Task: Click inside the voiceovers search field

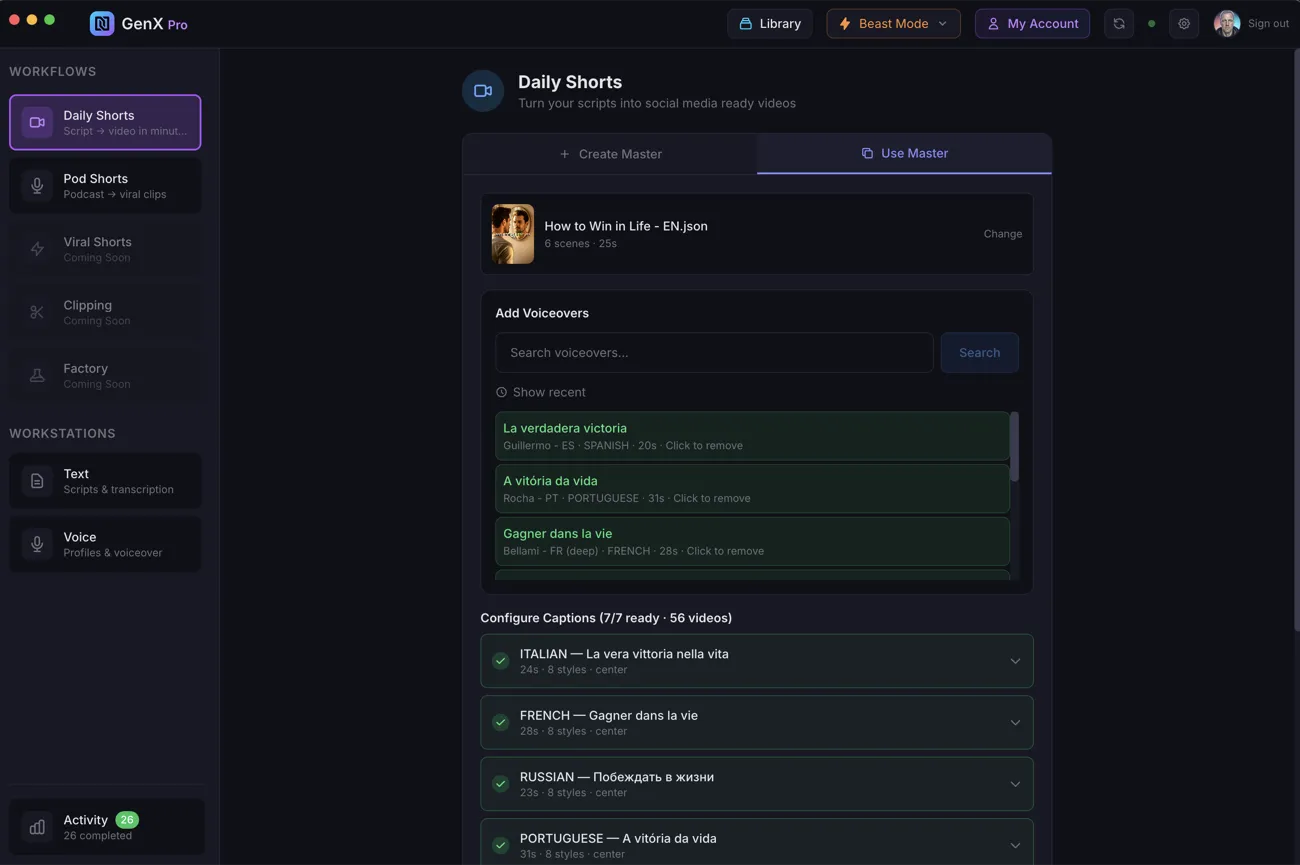Action: click(x=713, y=352)
